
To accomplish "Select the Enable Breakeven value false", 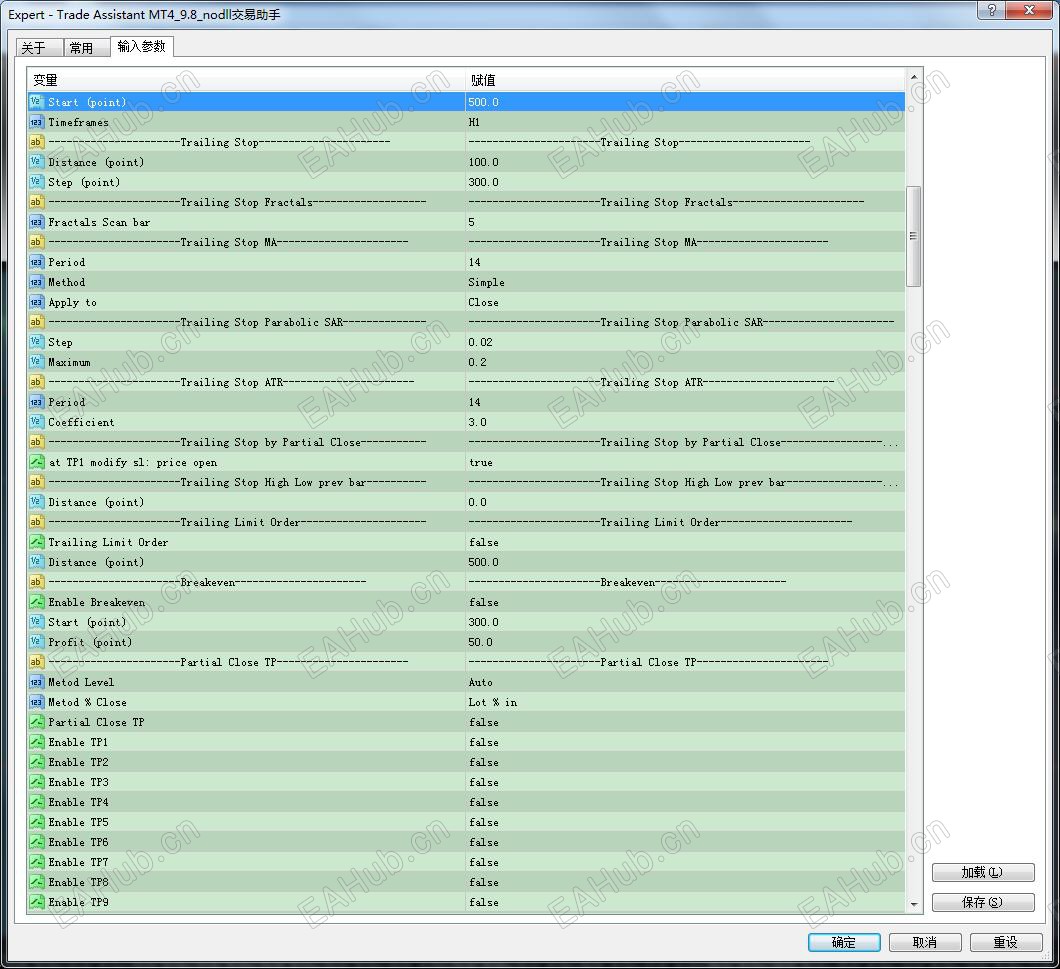I will click(483, 602).
